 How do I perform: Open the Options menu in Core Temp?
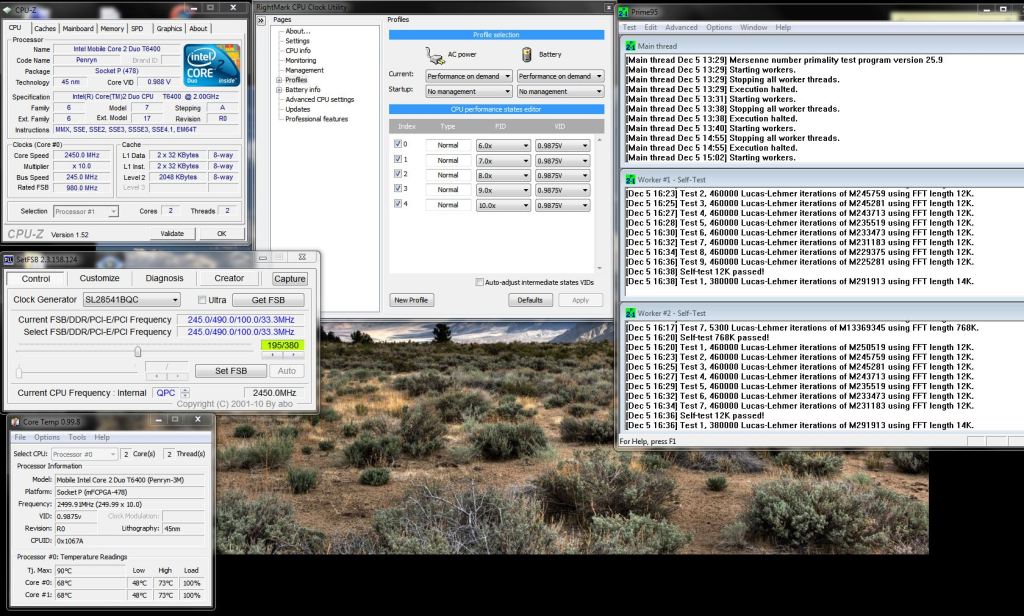coord(47,437)
